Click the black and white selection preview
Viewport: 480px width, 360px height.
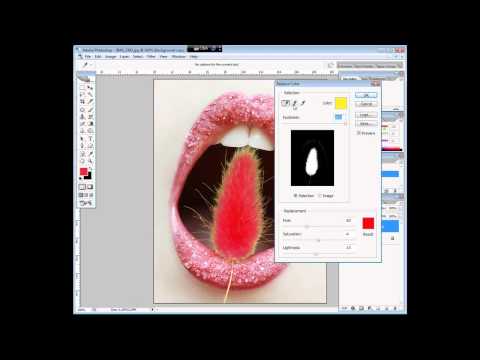[x=312, y=158]
